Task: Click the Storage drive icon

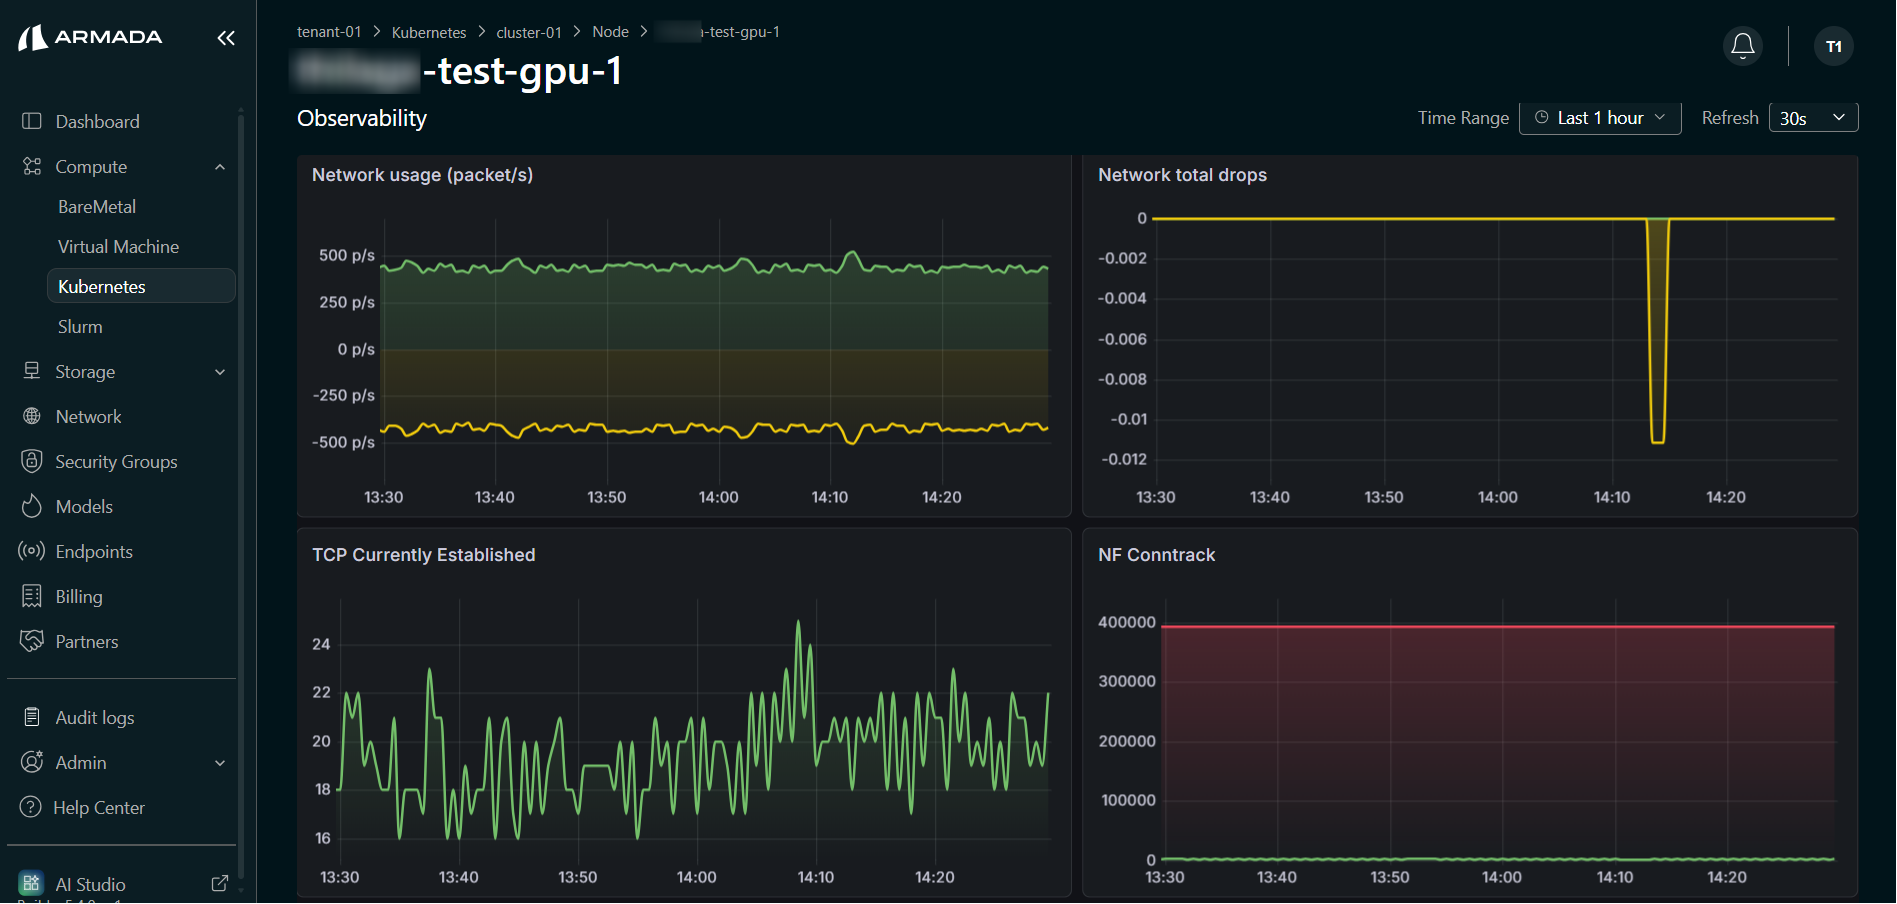Action: [32, 371]
